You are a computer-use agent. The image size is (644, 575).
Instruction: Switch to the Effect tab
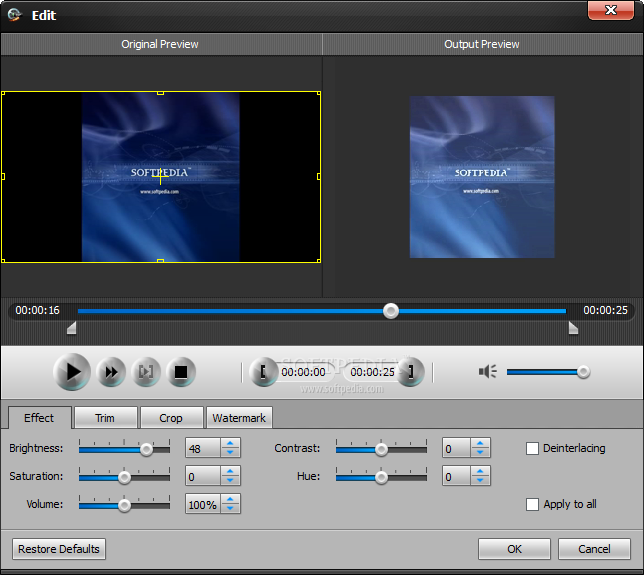(39, 418)
